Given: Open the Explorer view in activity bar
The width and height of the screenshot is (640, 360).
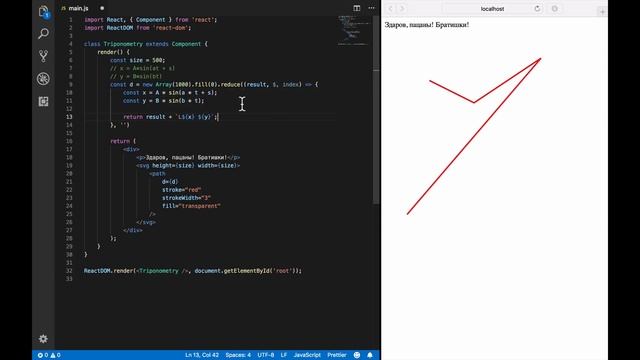Looking at the screenshot, I should [x=43, y=11].
